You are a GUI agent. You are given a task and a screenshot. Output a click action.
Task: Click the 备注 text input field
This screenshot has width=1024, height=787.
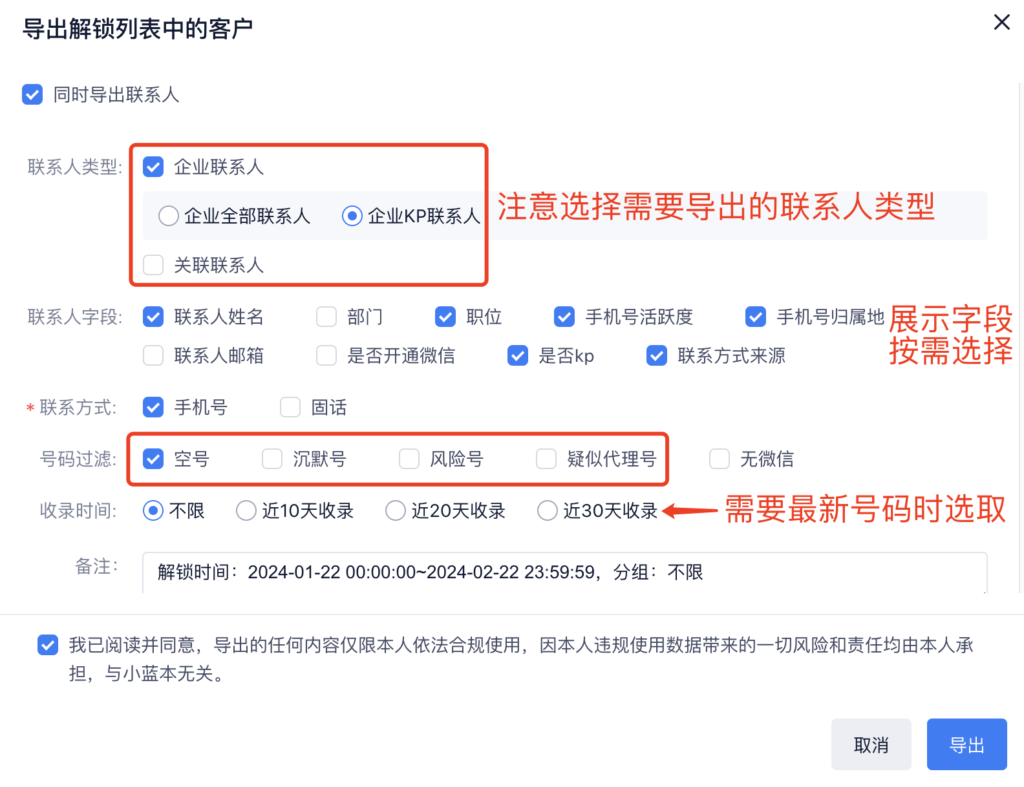[564, 573]
